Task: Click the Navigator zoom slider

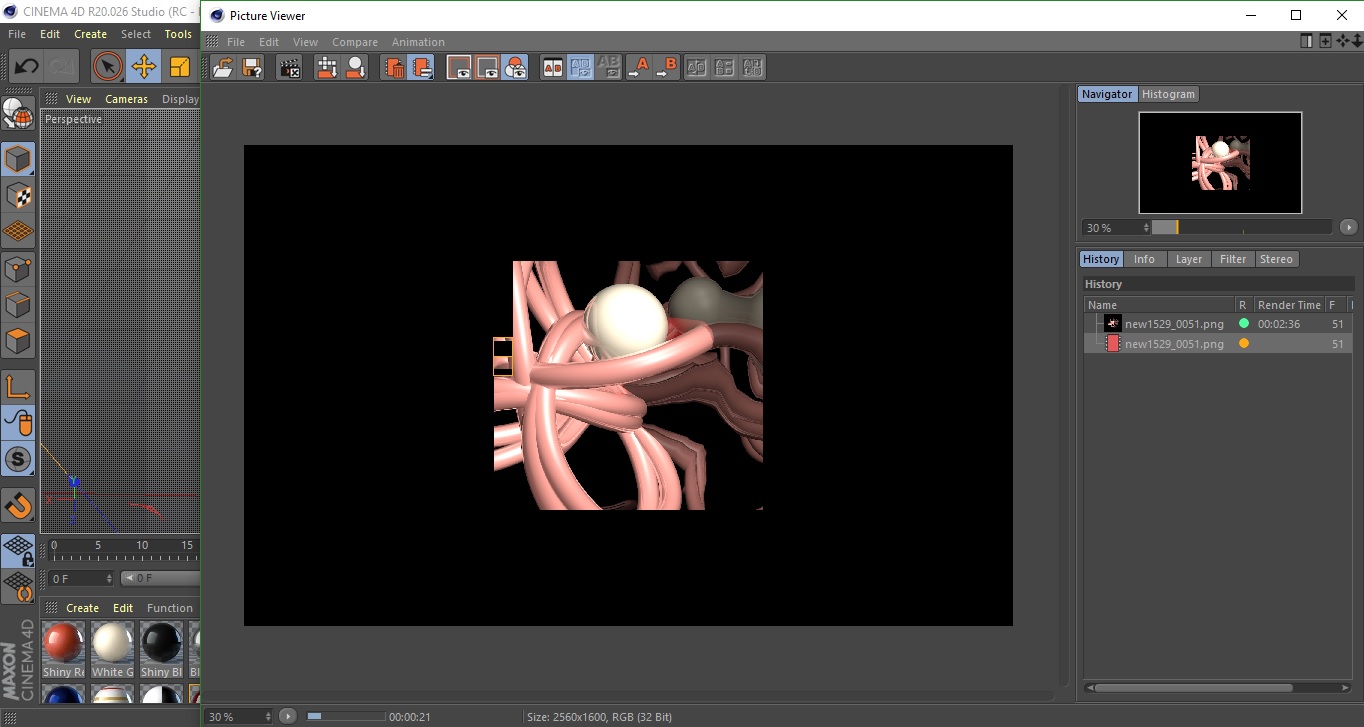Action: tap(1240, 228)
